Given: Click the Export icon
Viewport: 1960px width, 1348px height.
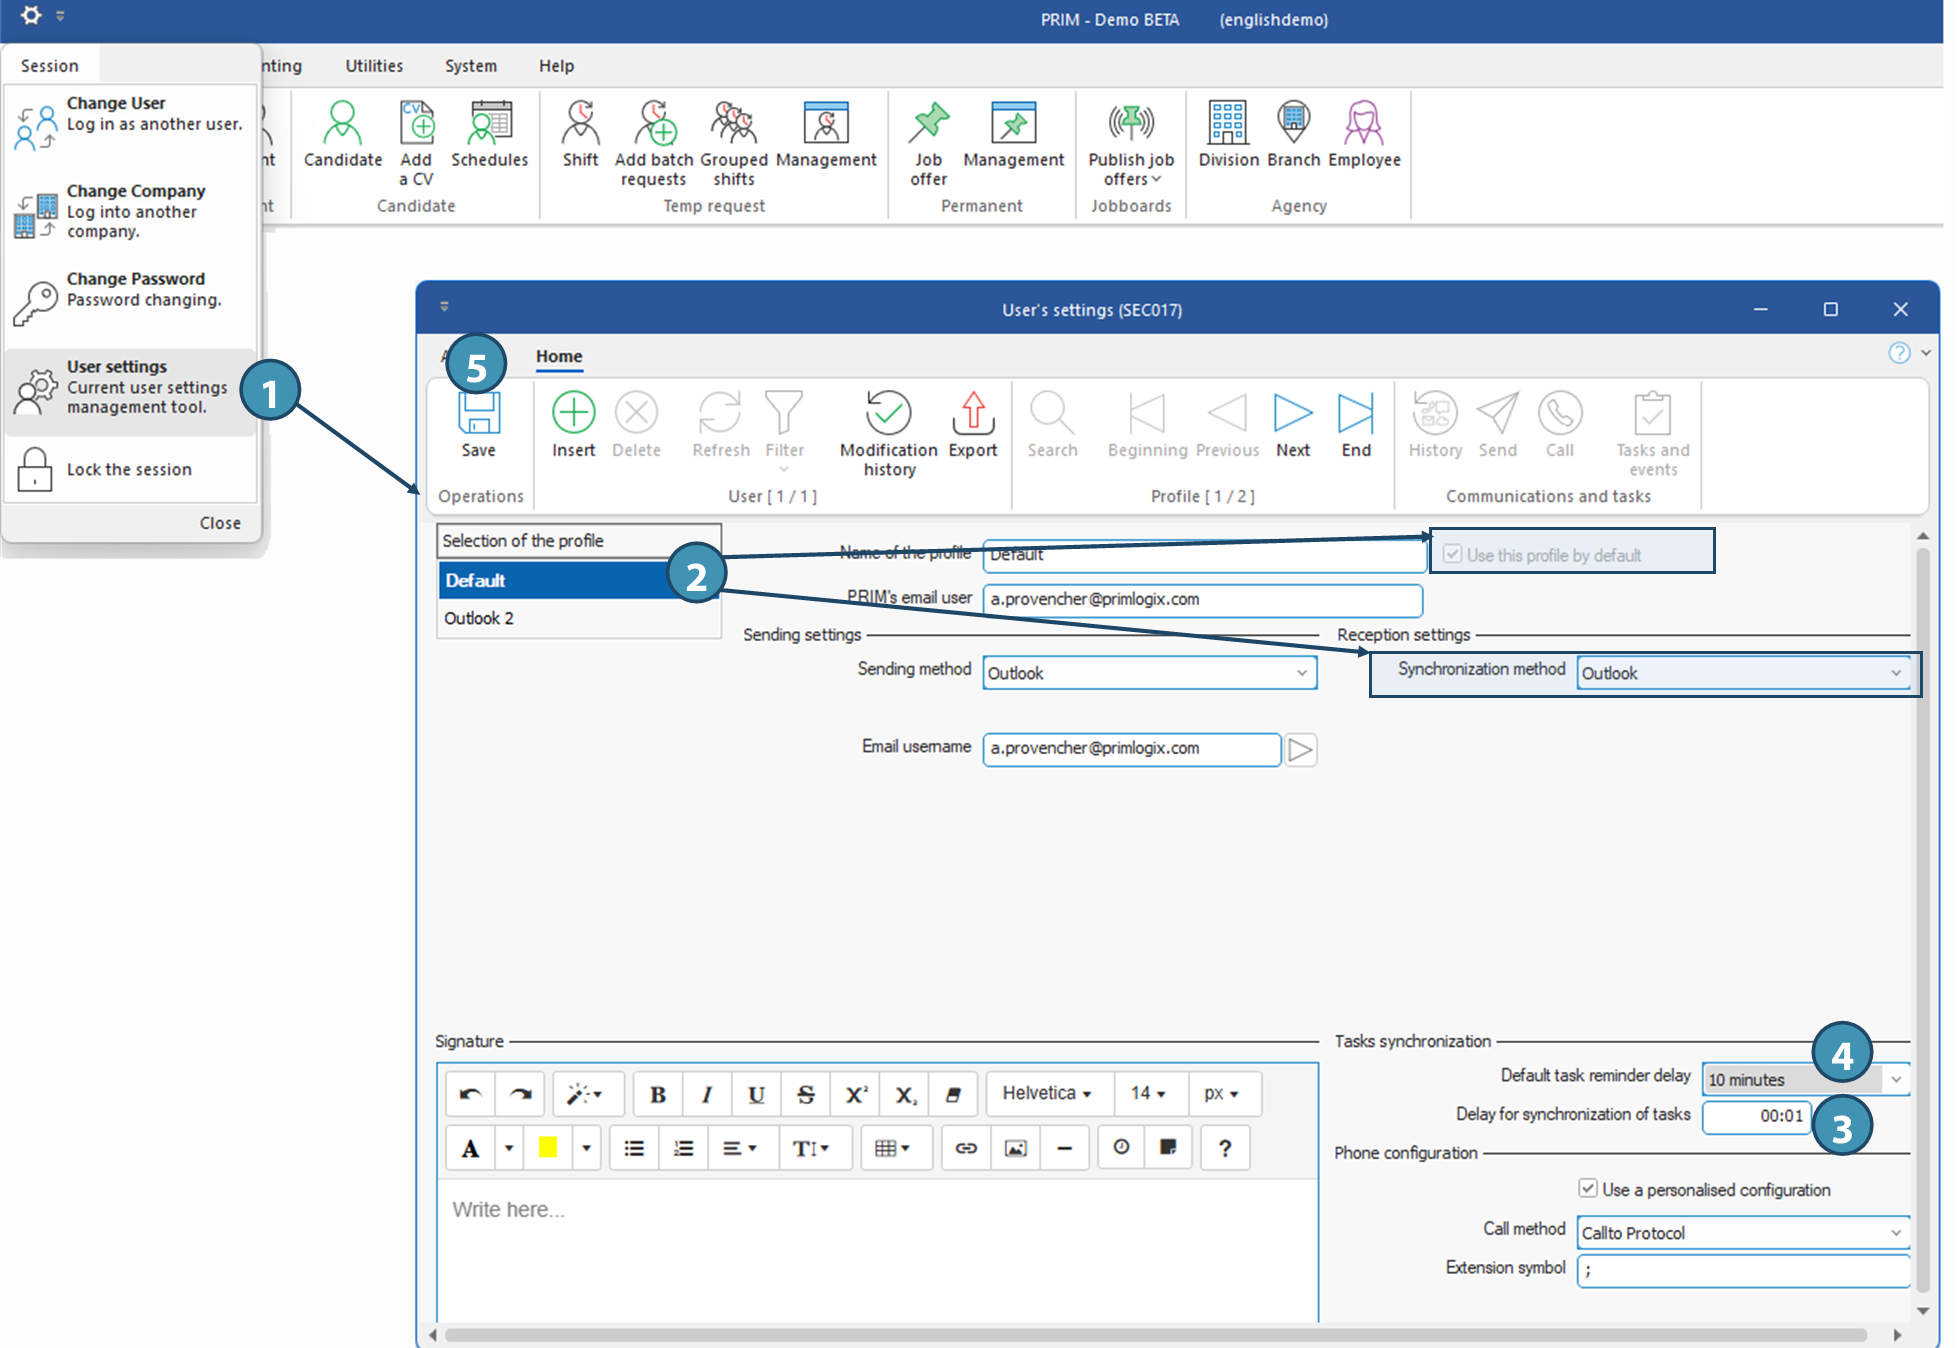Looking at the screenshot, I should [x=972, y=413].
